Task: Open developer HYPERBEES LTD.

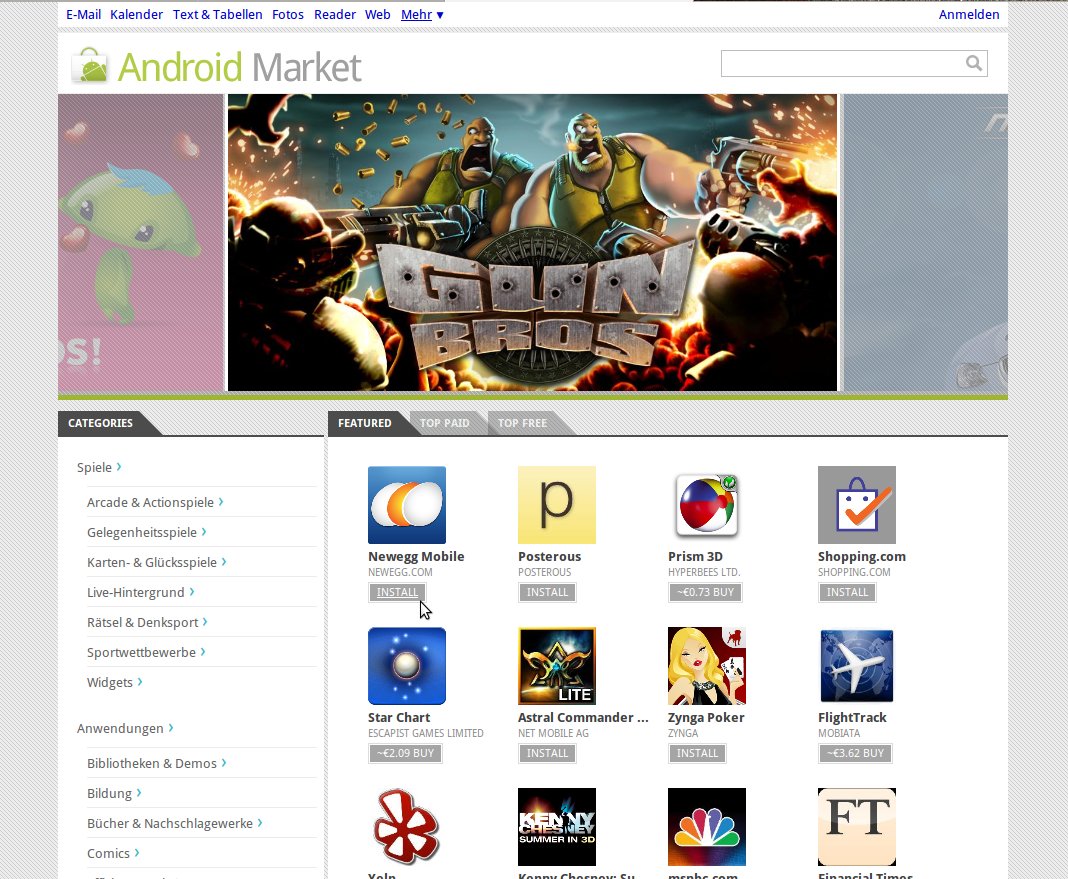Action: point(704,573)
